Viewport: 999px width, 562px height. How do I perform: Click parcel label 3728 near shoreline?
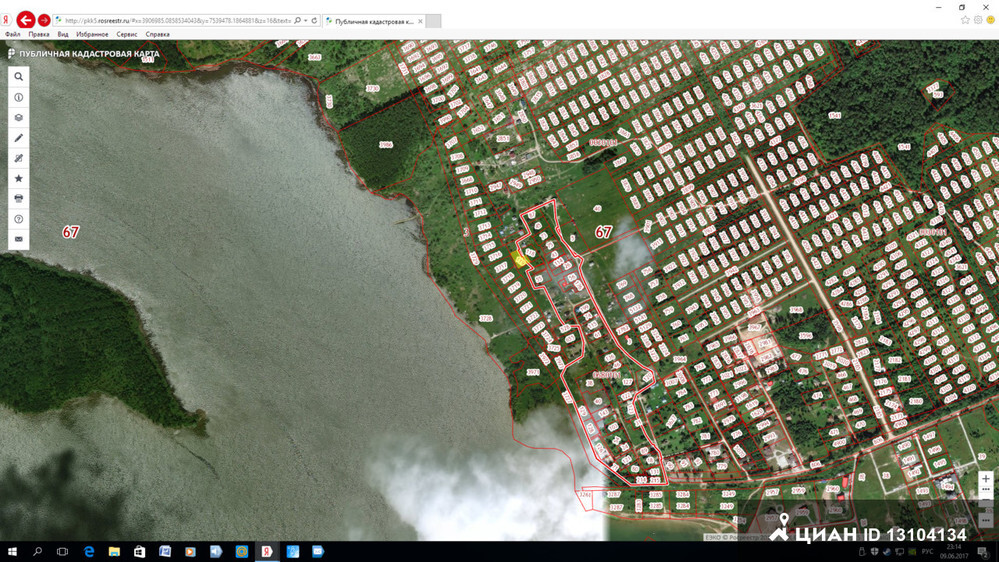[485, 318]
